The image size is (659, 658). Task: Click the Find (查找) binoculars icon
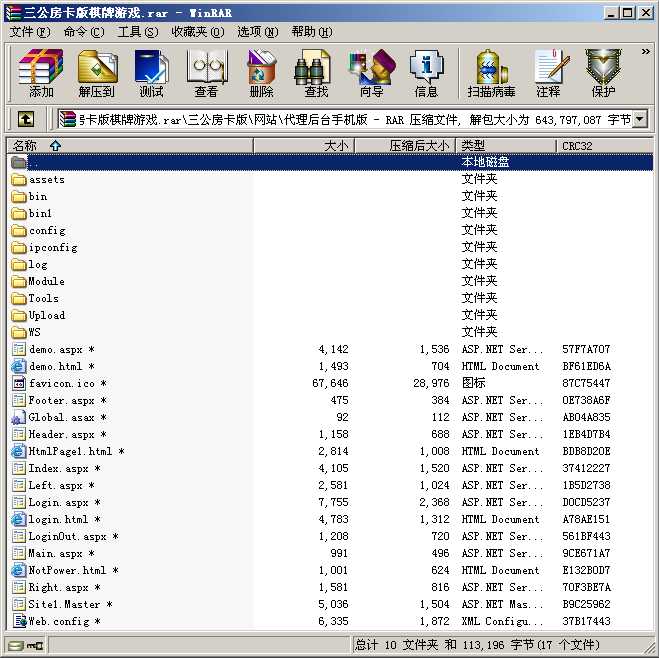pyautogui.click(x=312, y=67)
